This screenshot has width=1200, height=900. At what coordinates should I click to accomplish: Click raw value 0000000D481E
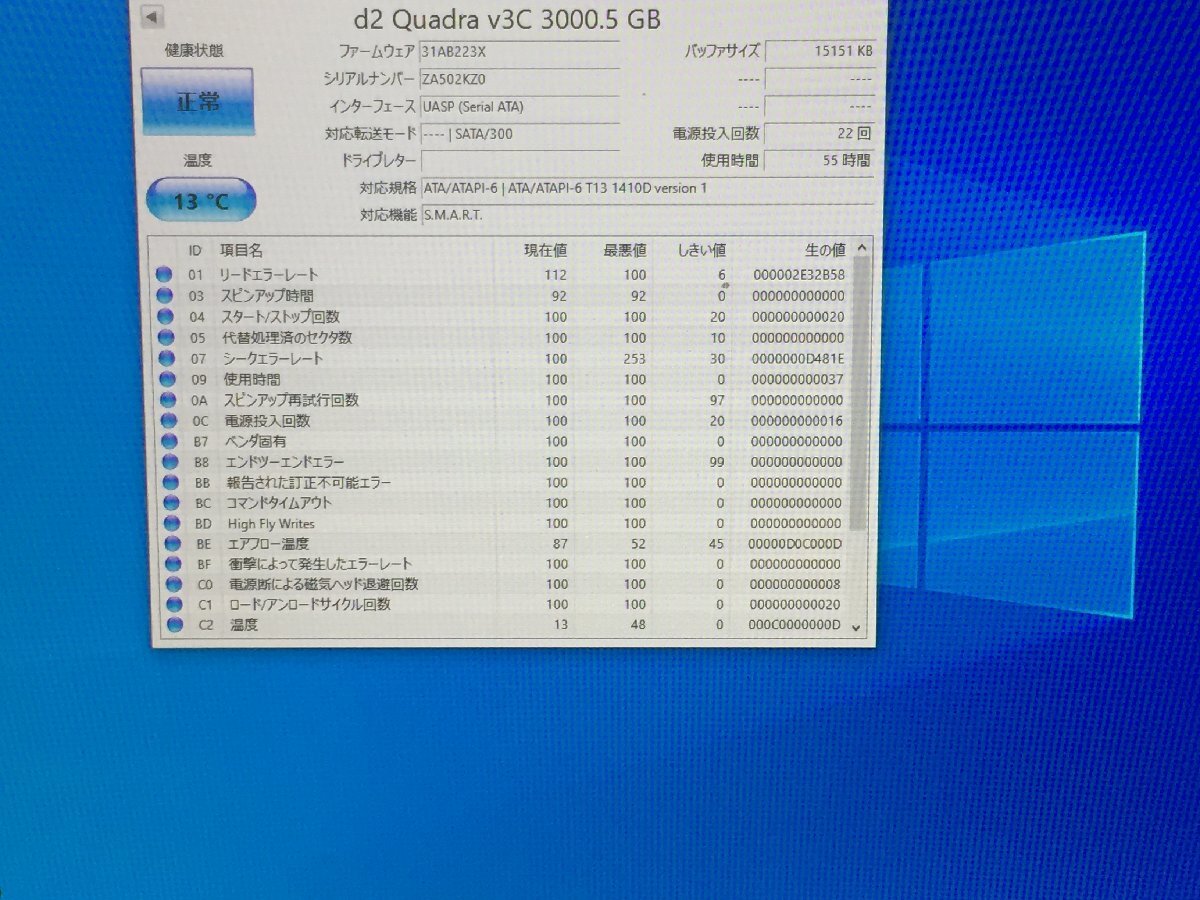pos(797,359)
